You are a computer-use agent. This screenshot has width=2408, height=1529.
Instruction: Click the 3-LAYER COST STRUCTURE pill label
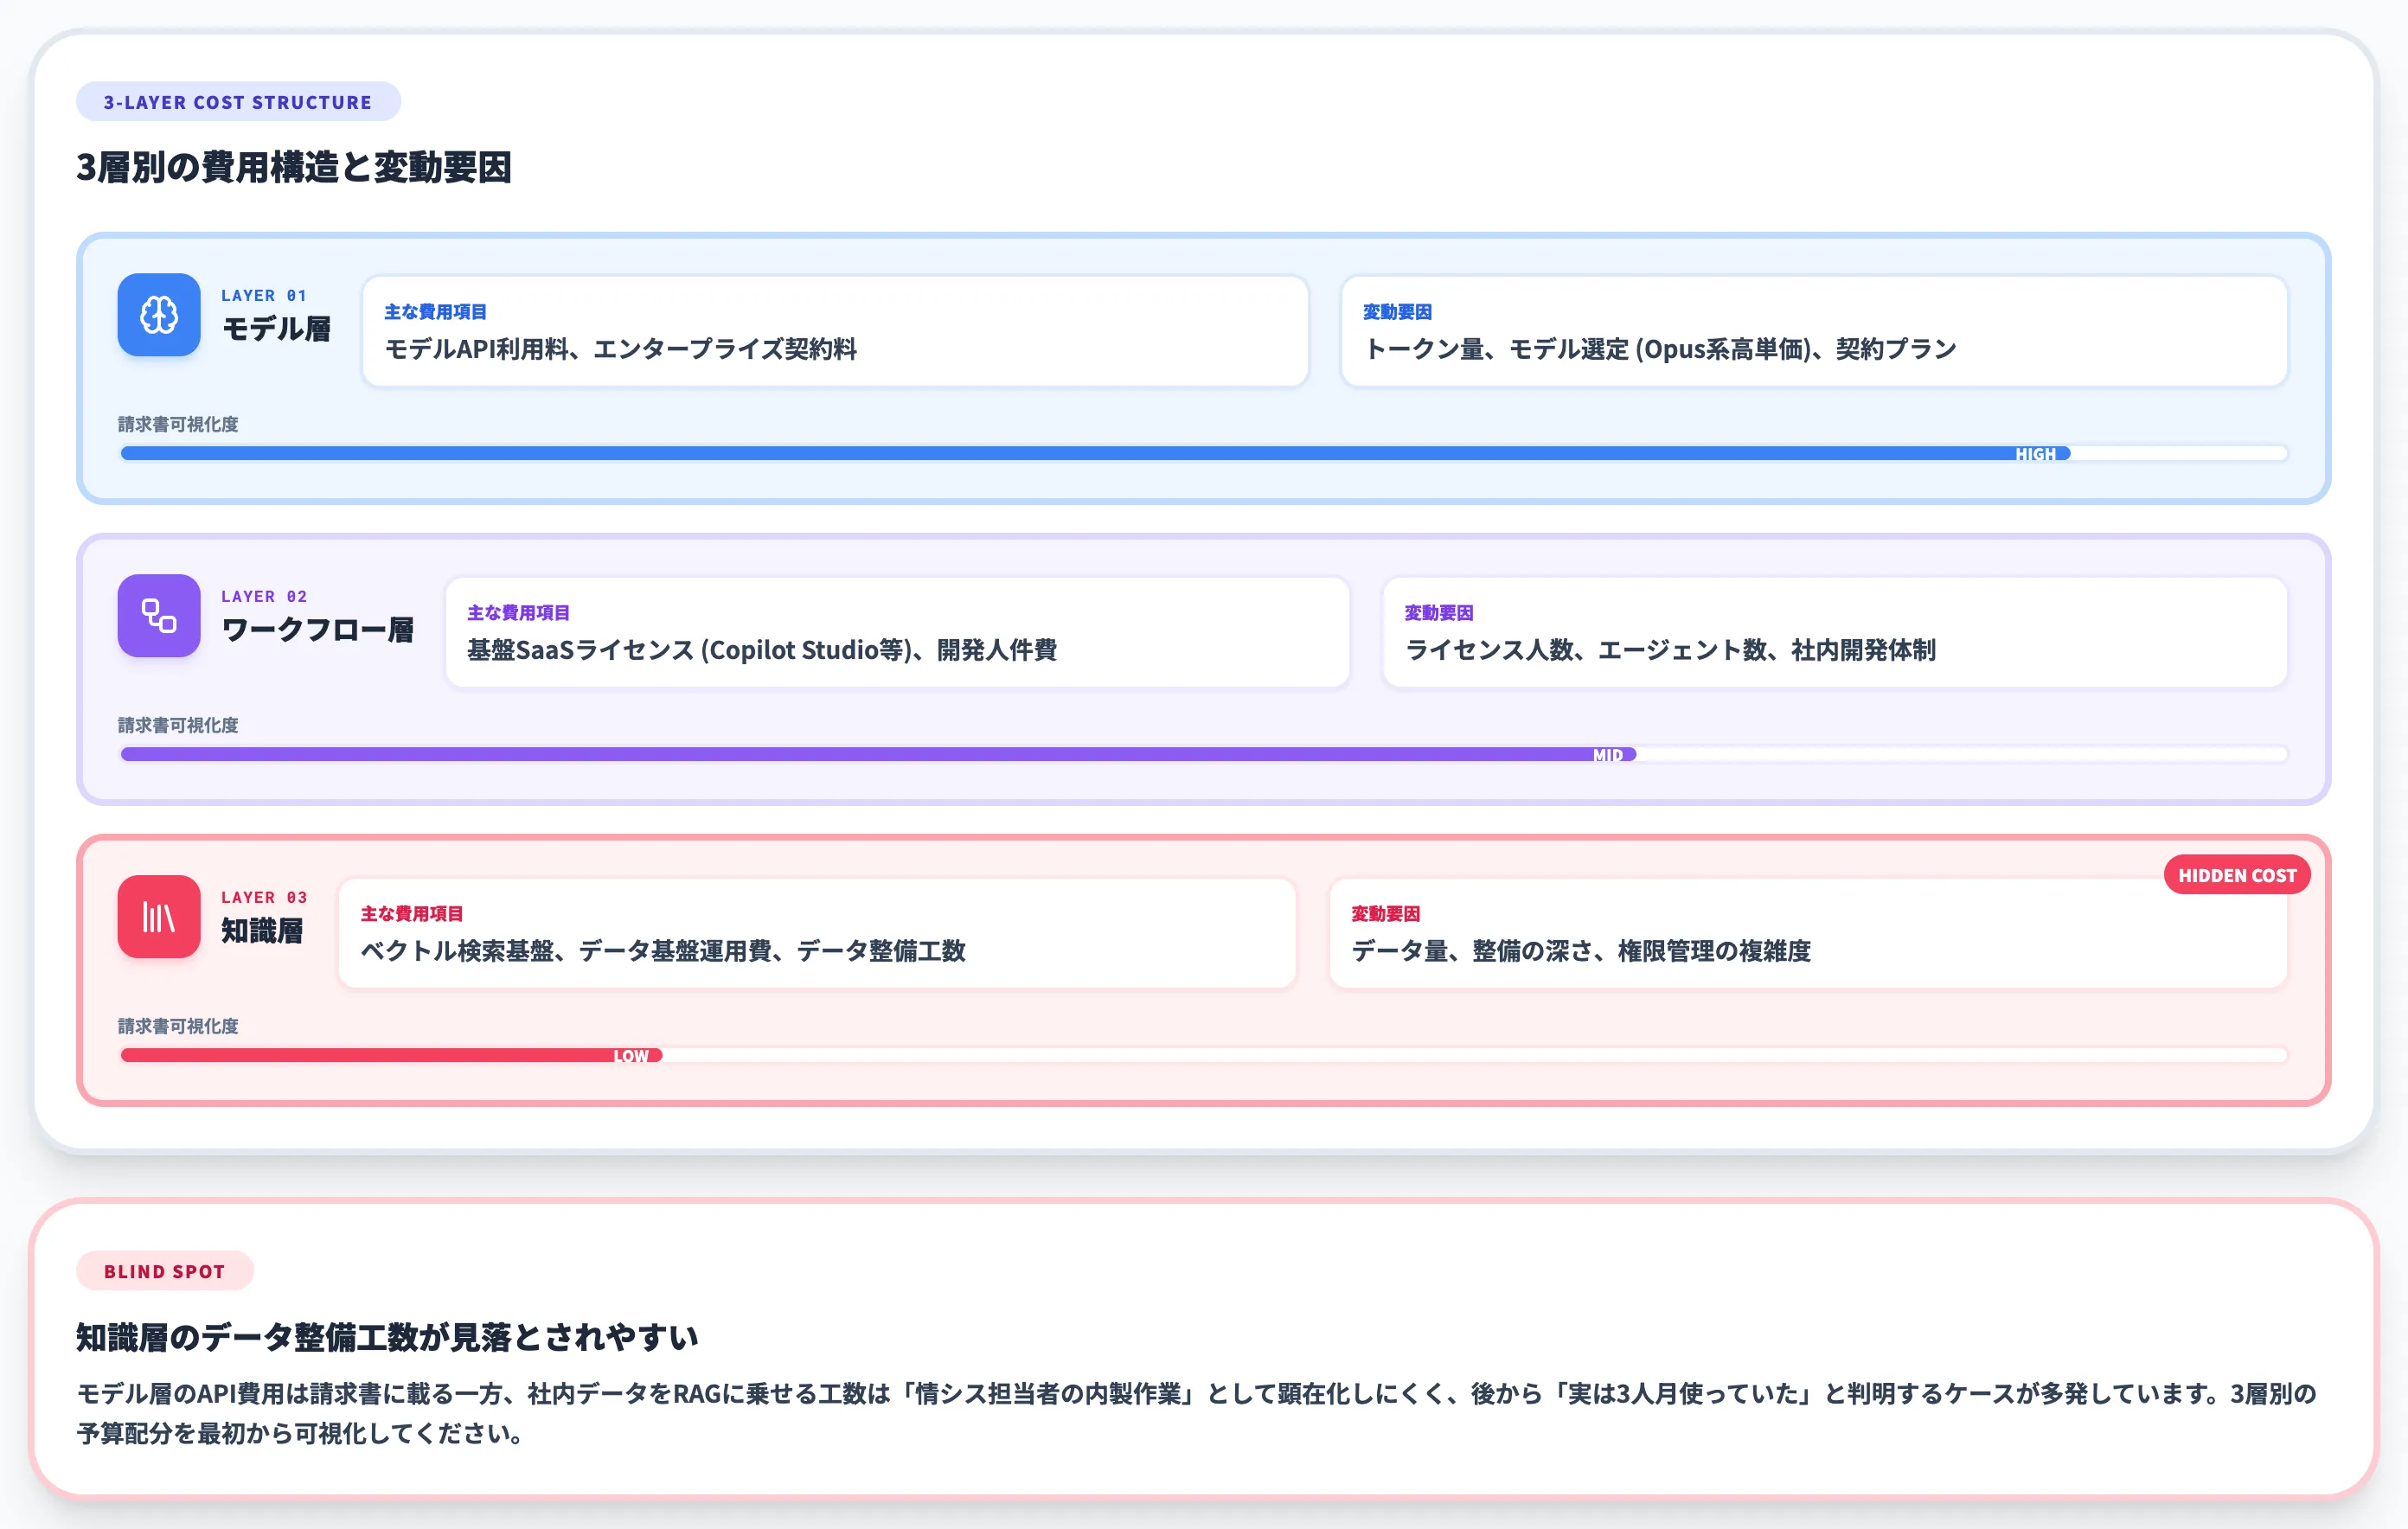(x=238, y=102)
